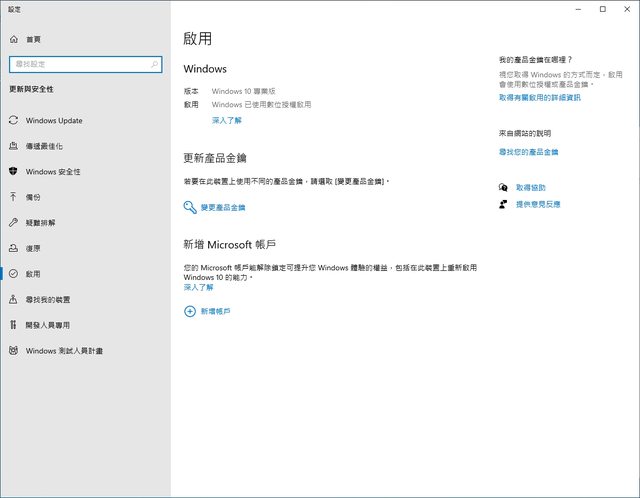Click the 備份 backup arrow icon
640x498 pixels.
[x=13, y=197]
